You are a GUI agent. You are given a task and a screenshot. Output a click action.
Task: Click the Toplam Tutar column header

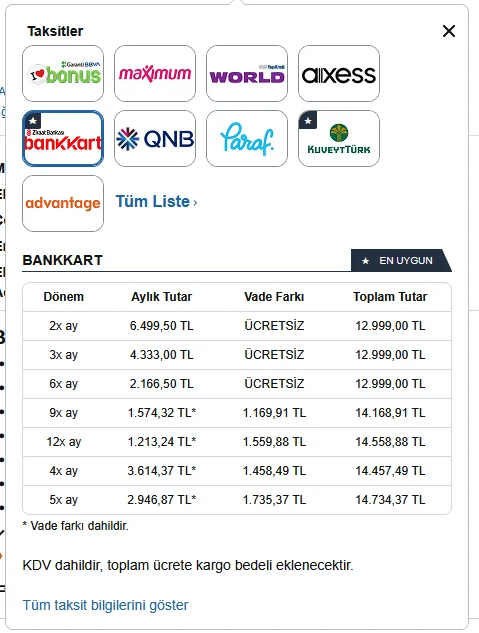pyautogui.click(x=390, y=297)
